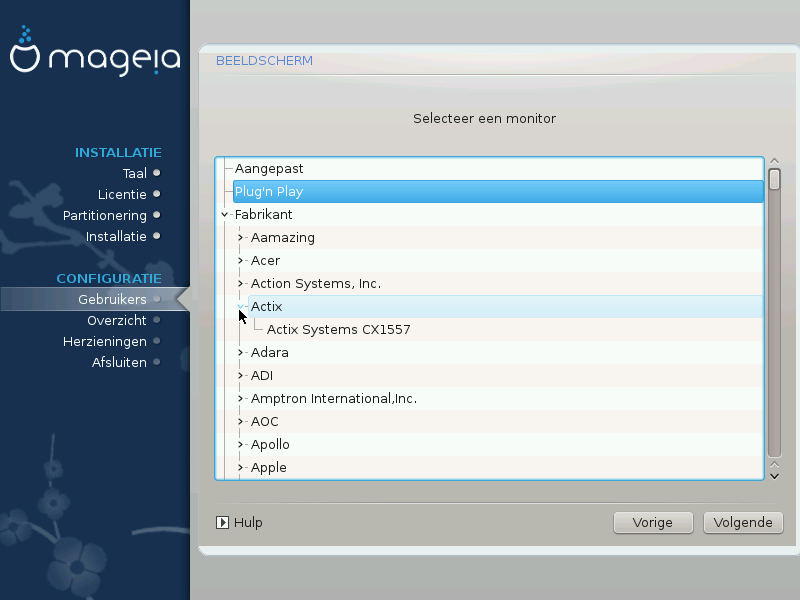Expand the Aamazing manufacturer node

pyautogui.click(x=241, y=238)
